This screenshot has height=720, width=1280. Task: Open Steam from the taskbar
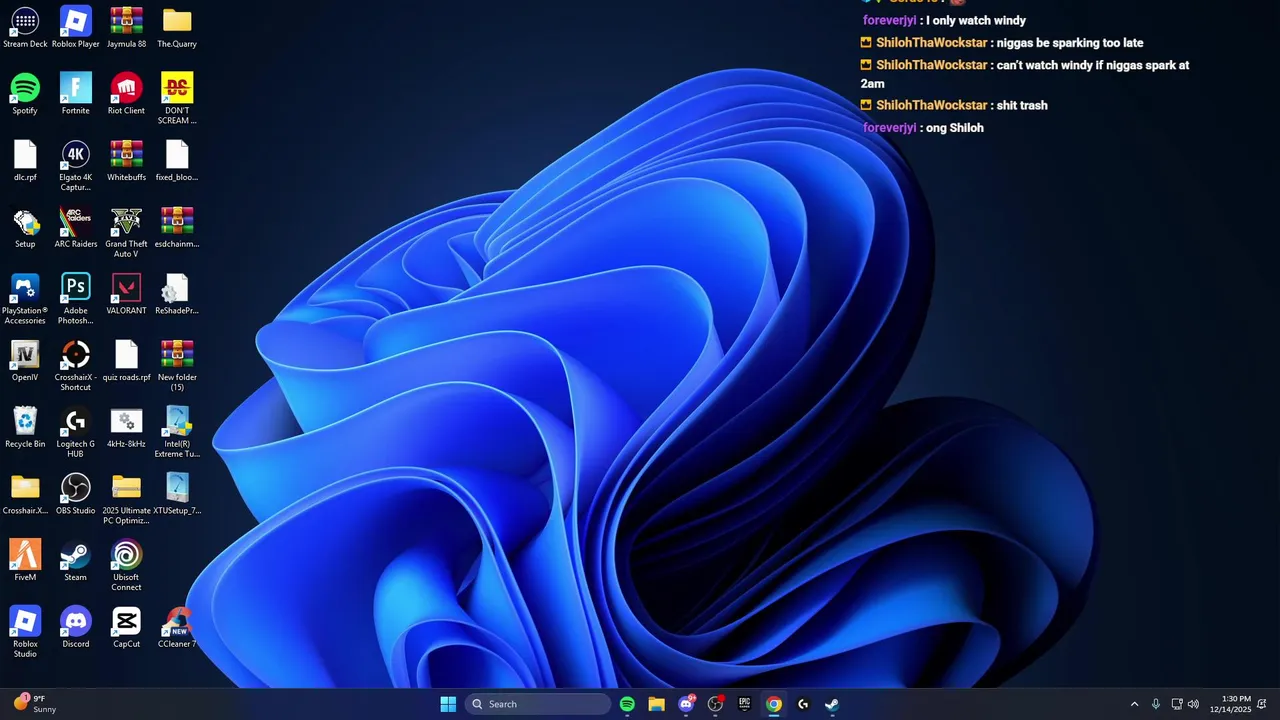(x=831, y=704)
